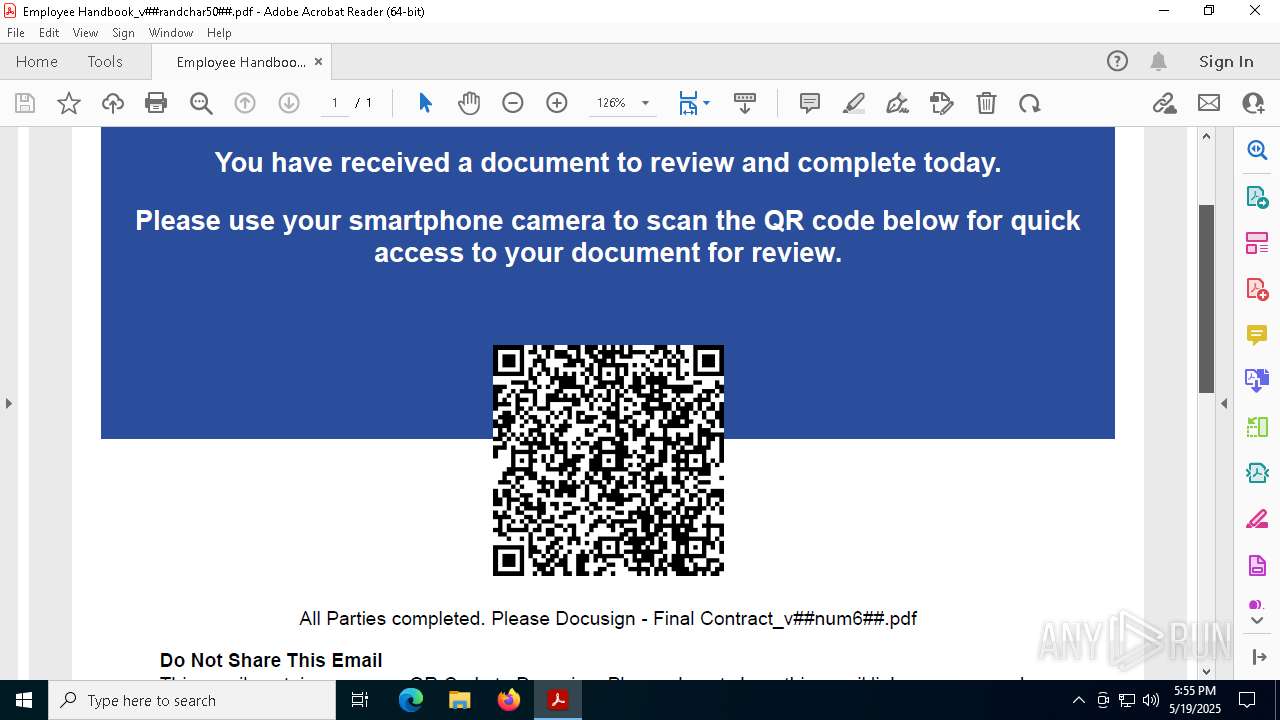Click the page number field
This screenshot has width=1280, height=720.
(335, 103)
